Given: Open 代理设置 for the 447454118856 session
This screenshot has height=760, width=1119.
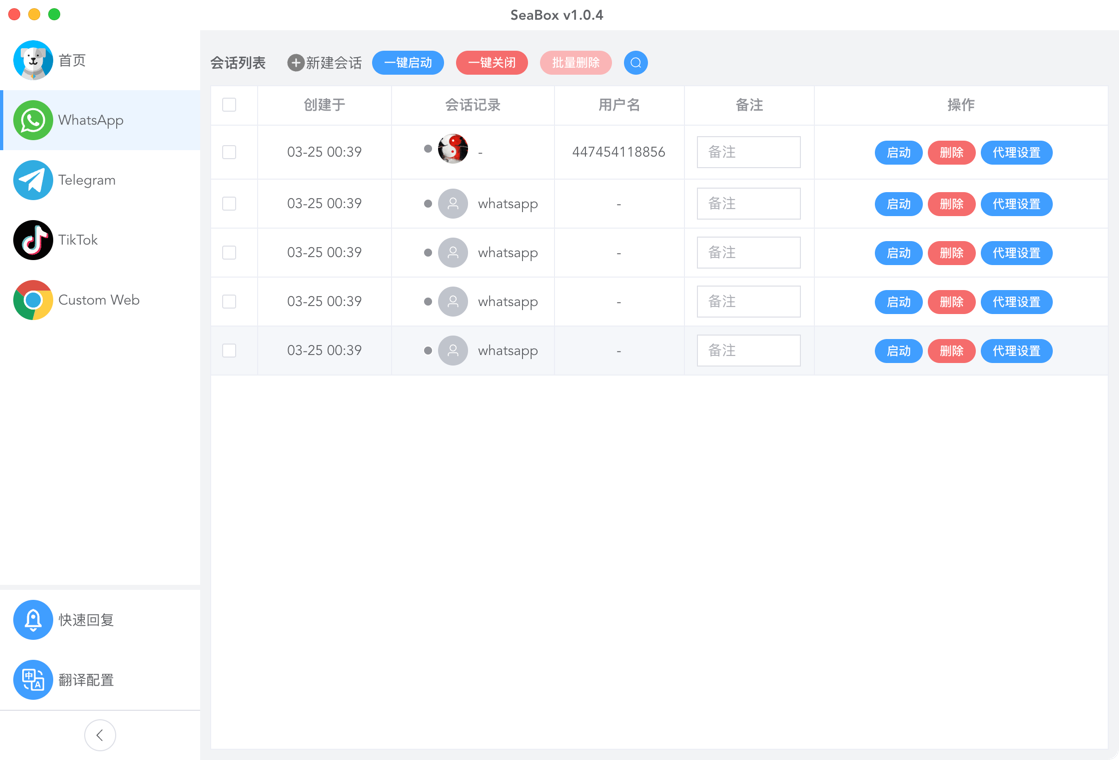Looking at the screenshot, I should click(1016, 153).
